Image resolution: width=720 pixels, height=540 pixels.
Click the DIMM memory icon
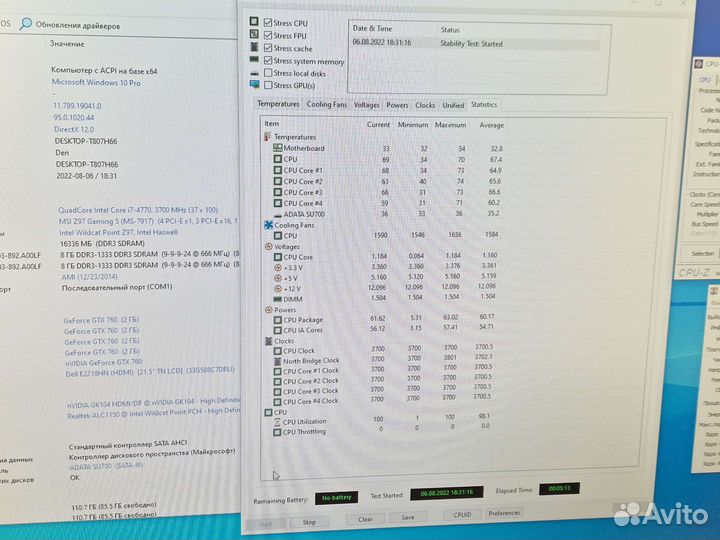pos(278,299)
